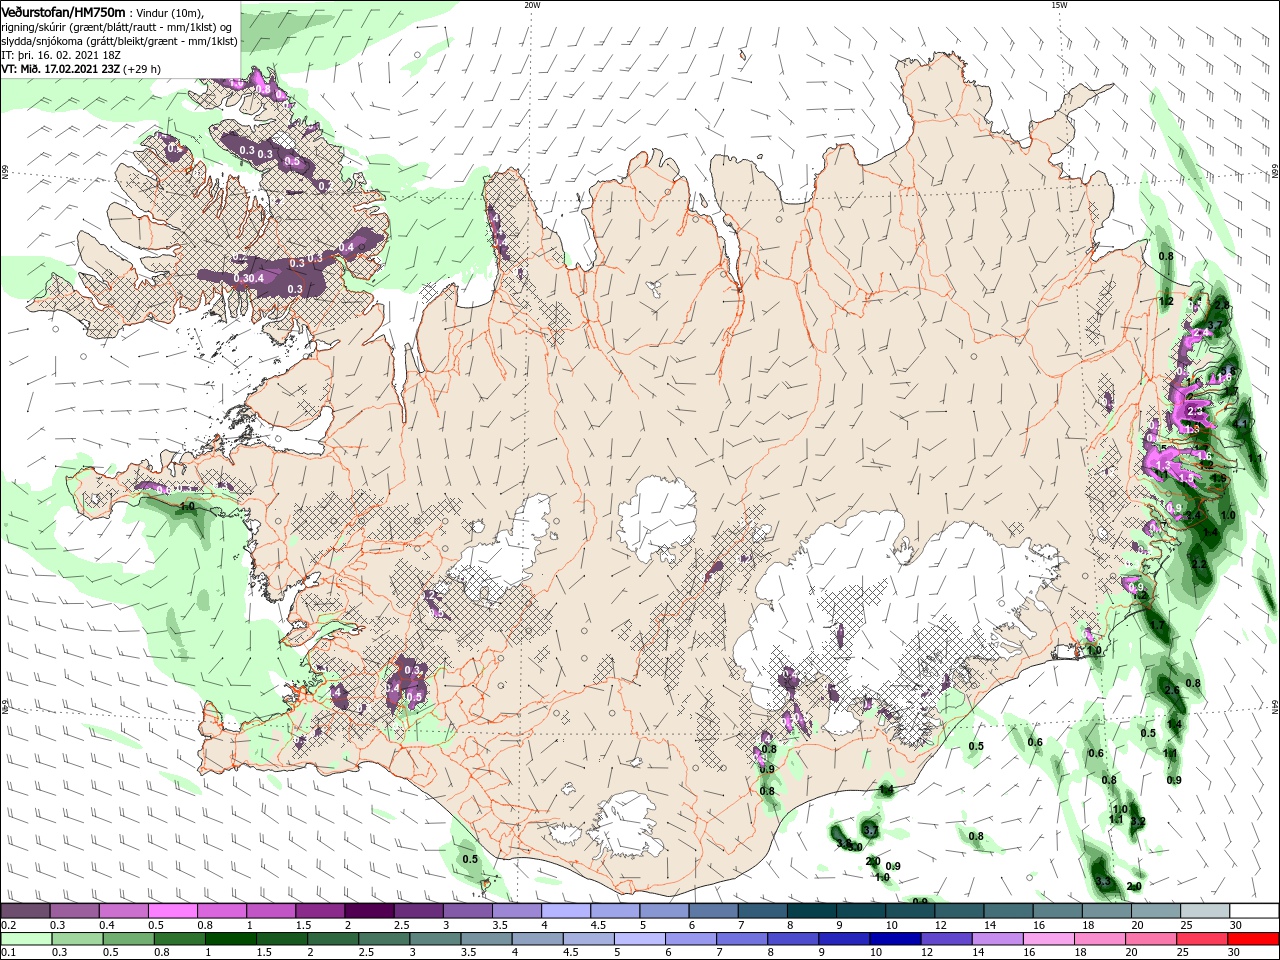Click the bright red swatch labeled 30 in lower legend row
Image resolution: width=1280 pixels, height=960 pixels.
click(1254, 939)
